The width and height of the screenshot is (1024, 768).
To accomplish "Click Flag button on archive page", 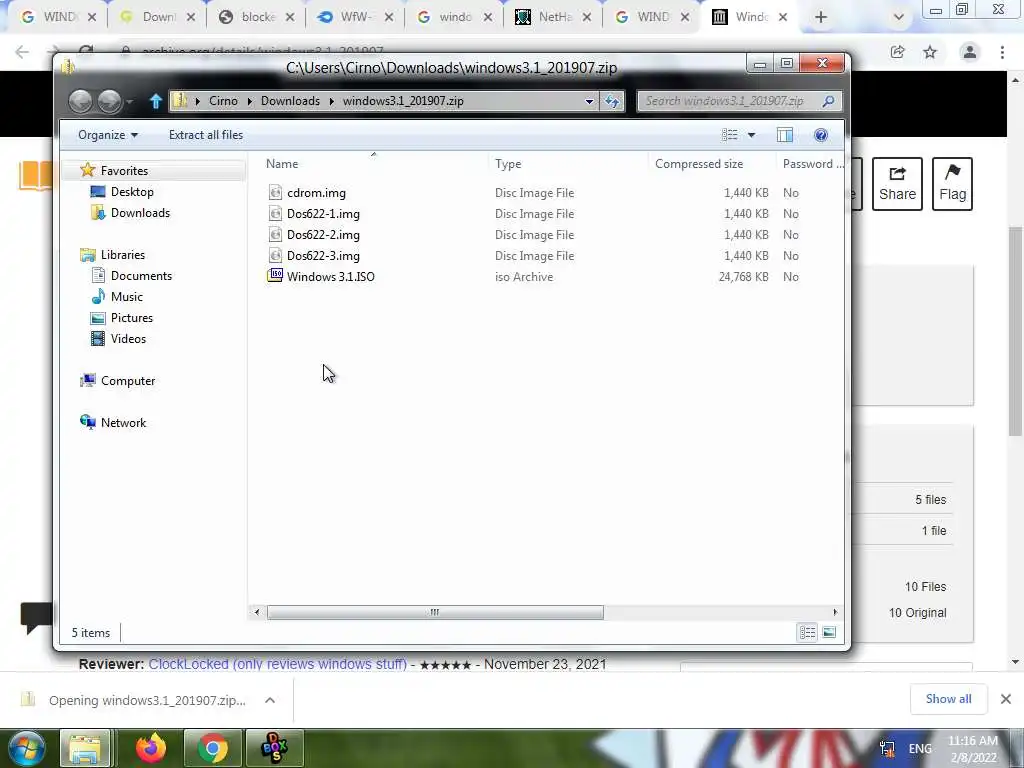I will point(952,184).
